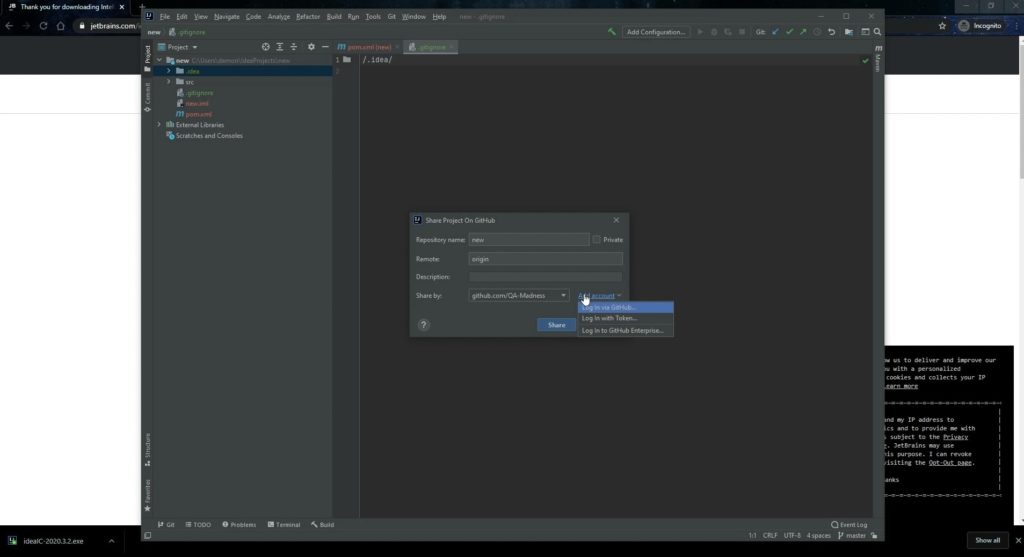Click the Git Commit green checkmark

(790, 32)
